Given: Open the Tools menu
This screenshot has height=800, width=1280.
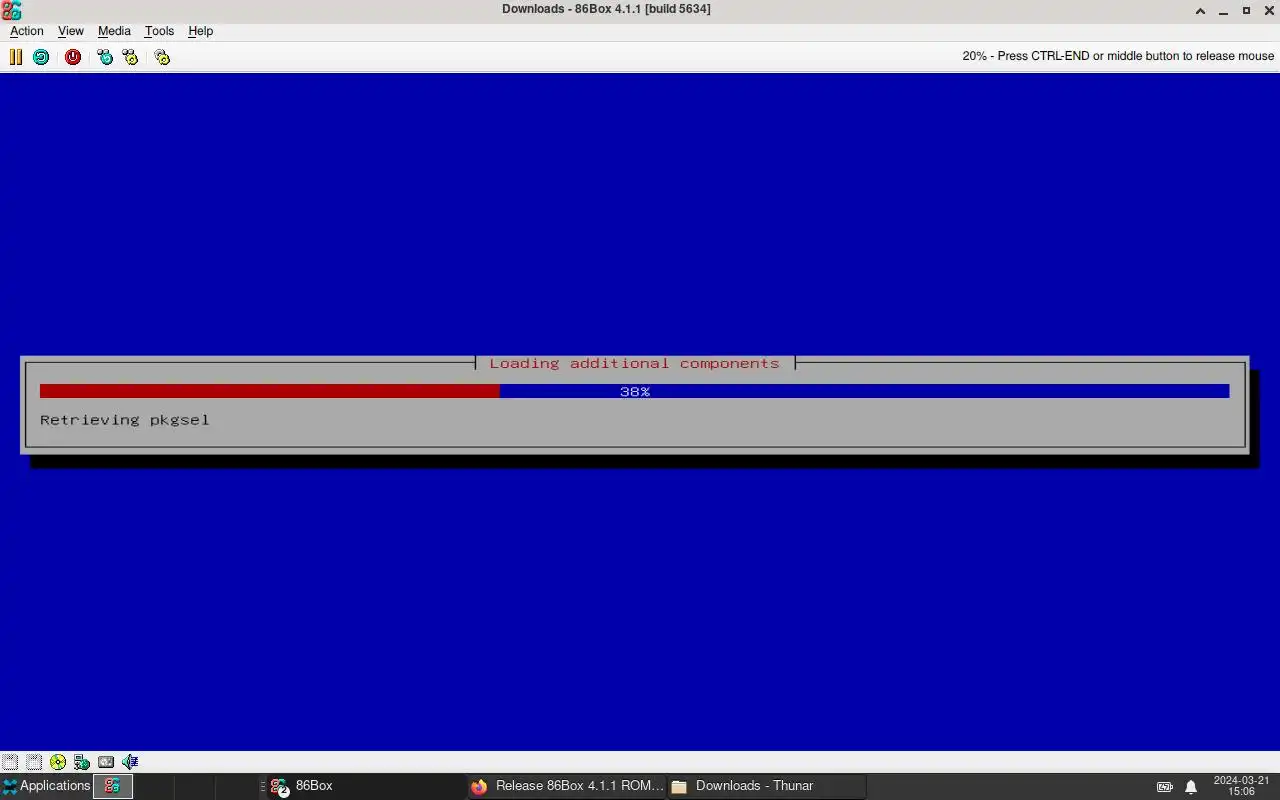Looking at the screenshot, I should [159, 31].
